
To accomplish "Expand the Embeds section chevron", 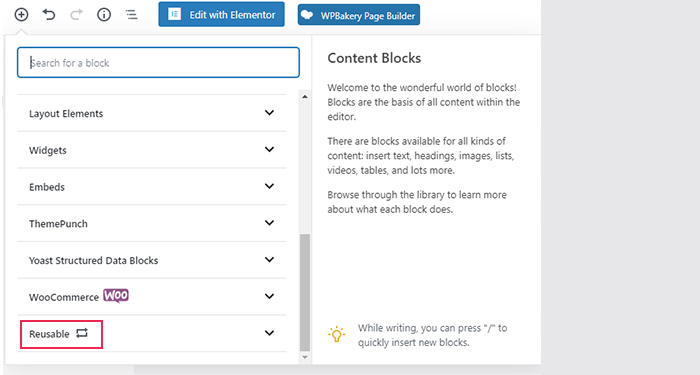I will click(269, 186).
